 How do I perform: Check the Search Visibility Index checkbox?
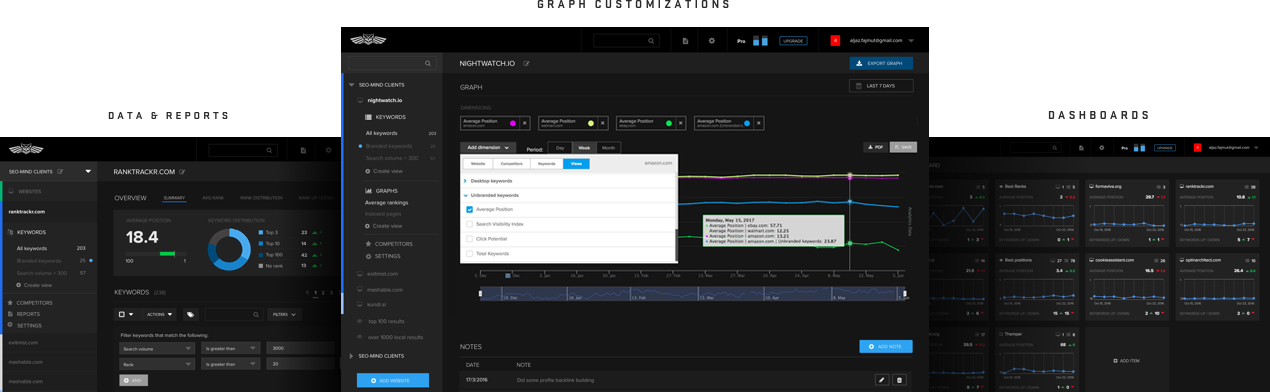click(470, 224)
